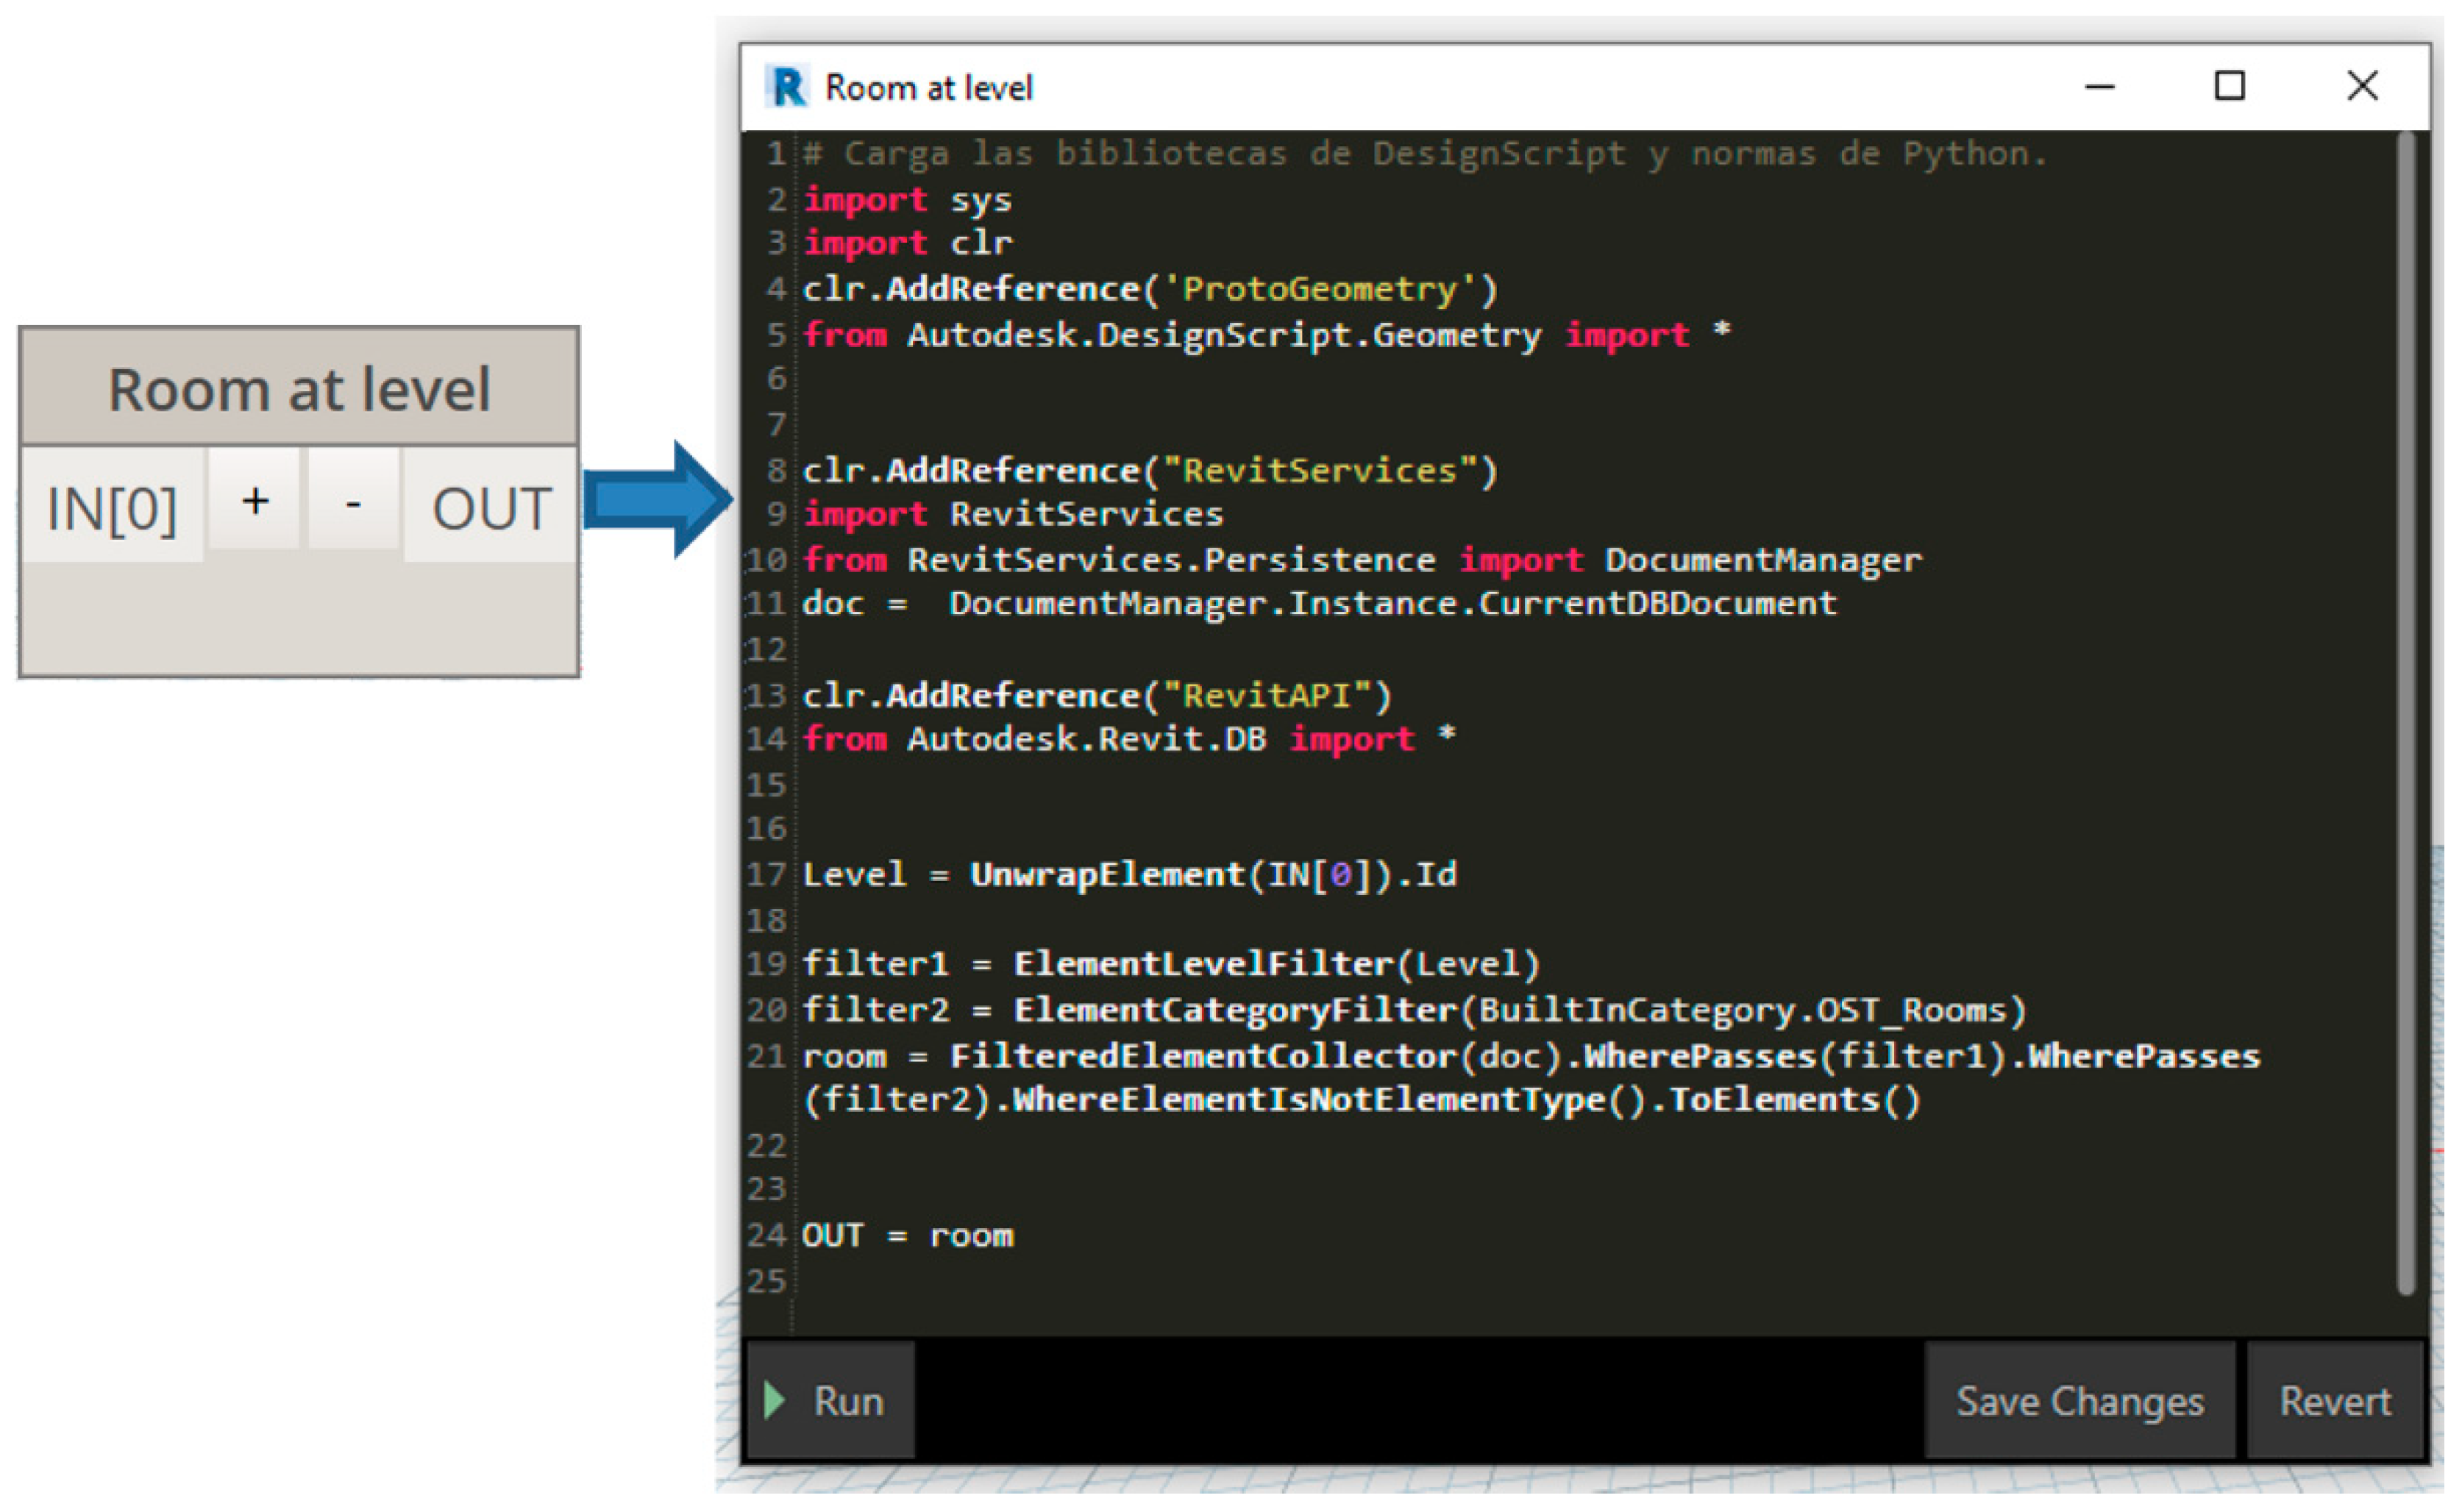Screen dimensions: 2462x1512
Task: Click line number 21 in the gutter
Action: pyautogui.click(x=766, y=1056)
